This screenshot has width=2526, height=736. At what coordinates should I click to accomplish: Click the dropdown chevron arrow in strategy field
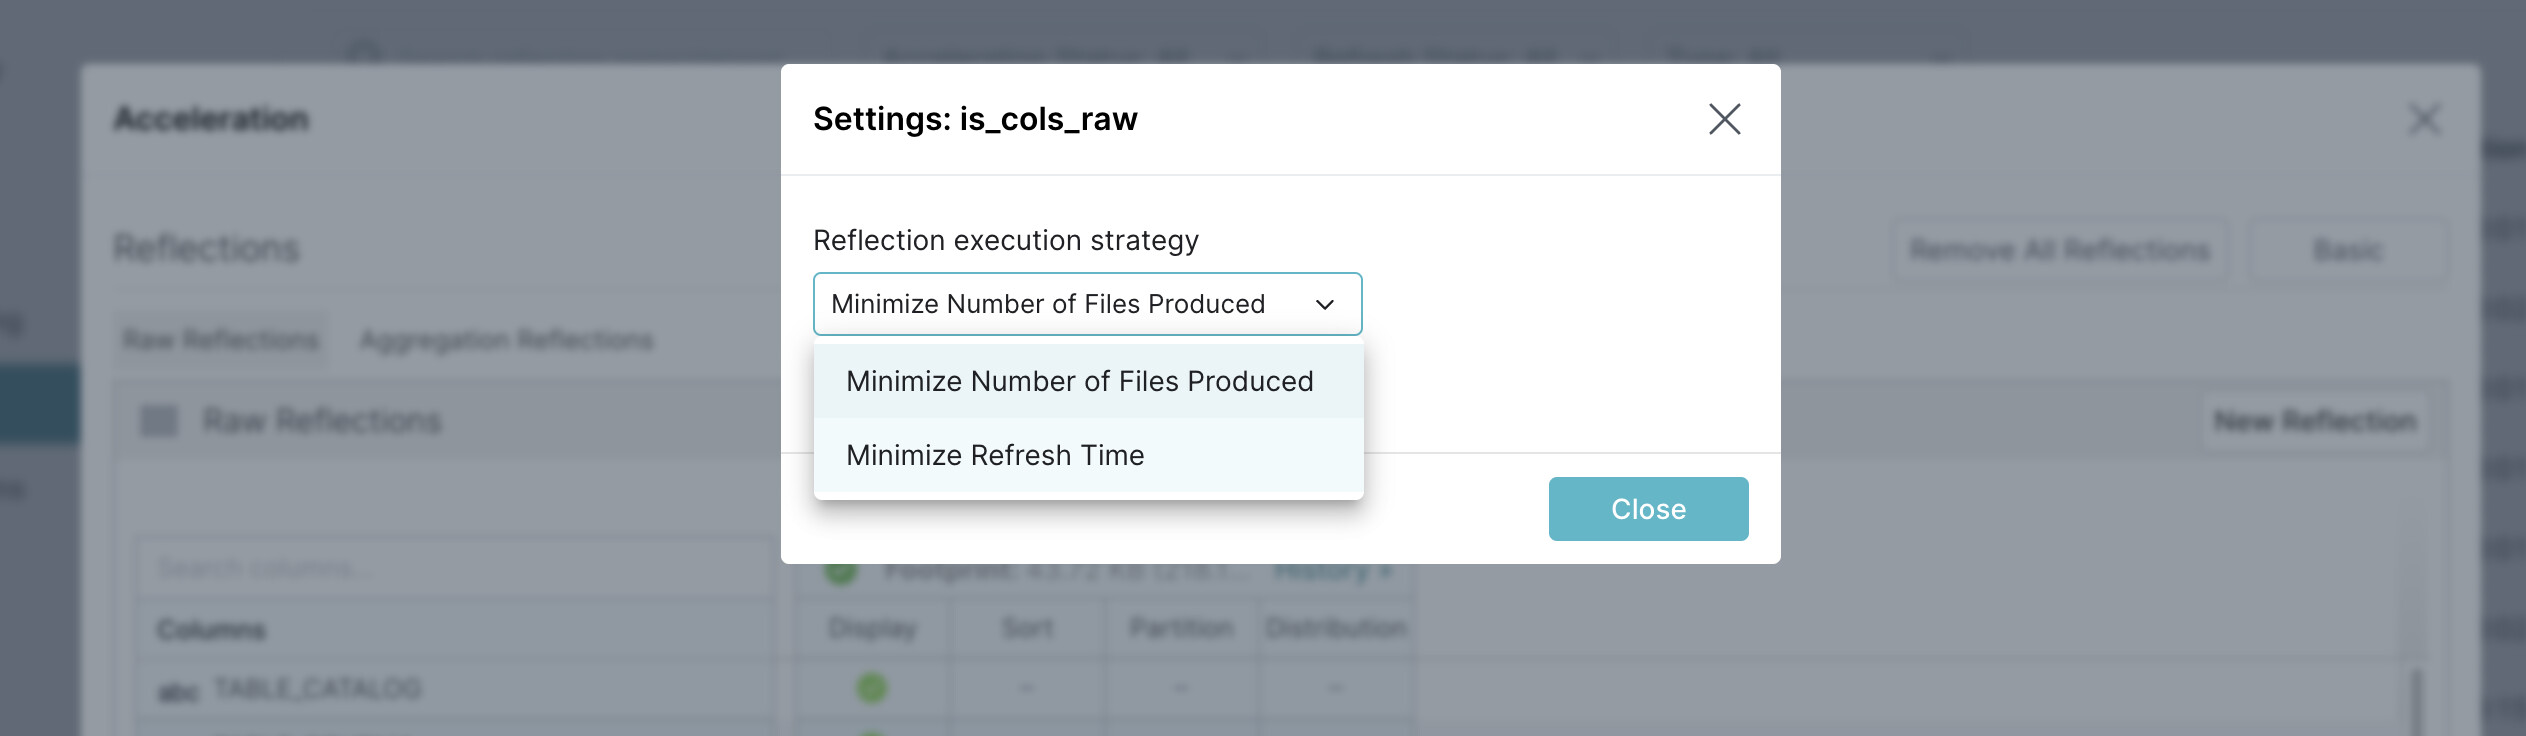pyautogui.click(x=1325, y=304)
